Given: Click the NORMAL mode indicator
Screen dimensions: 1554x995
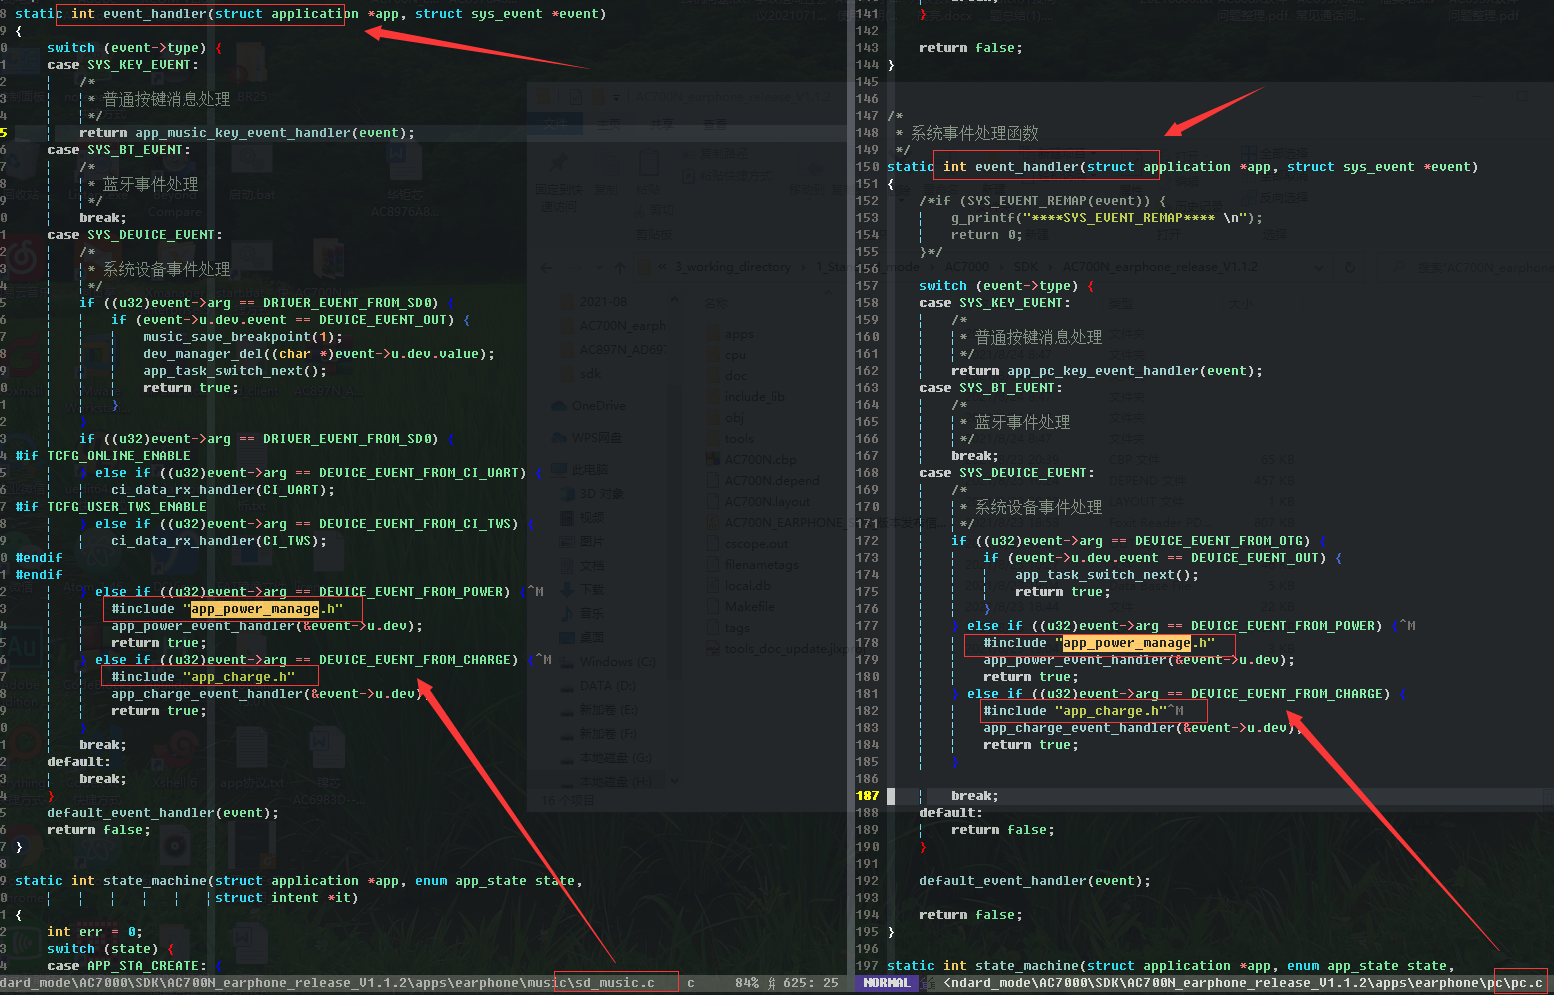Looking at the screenshot, I should 887,983.
